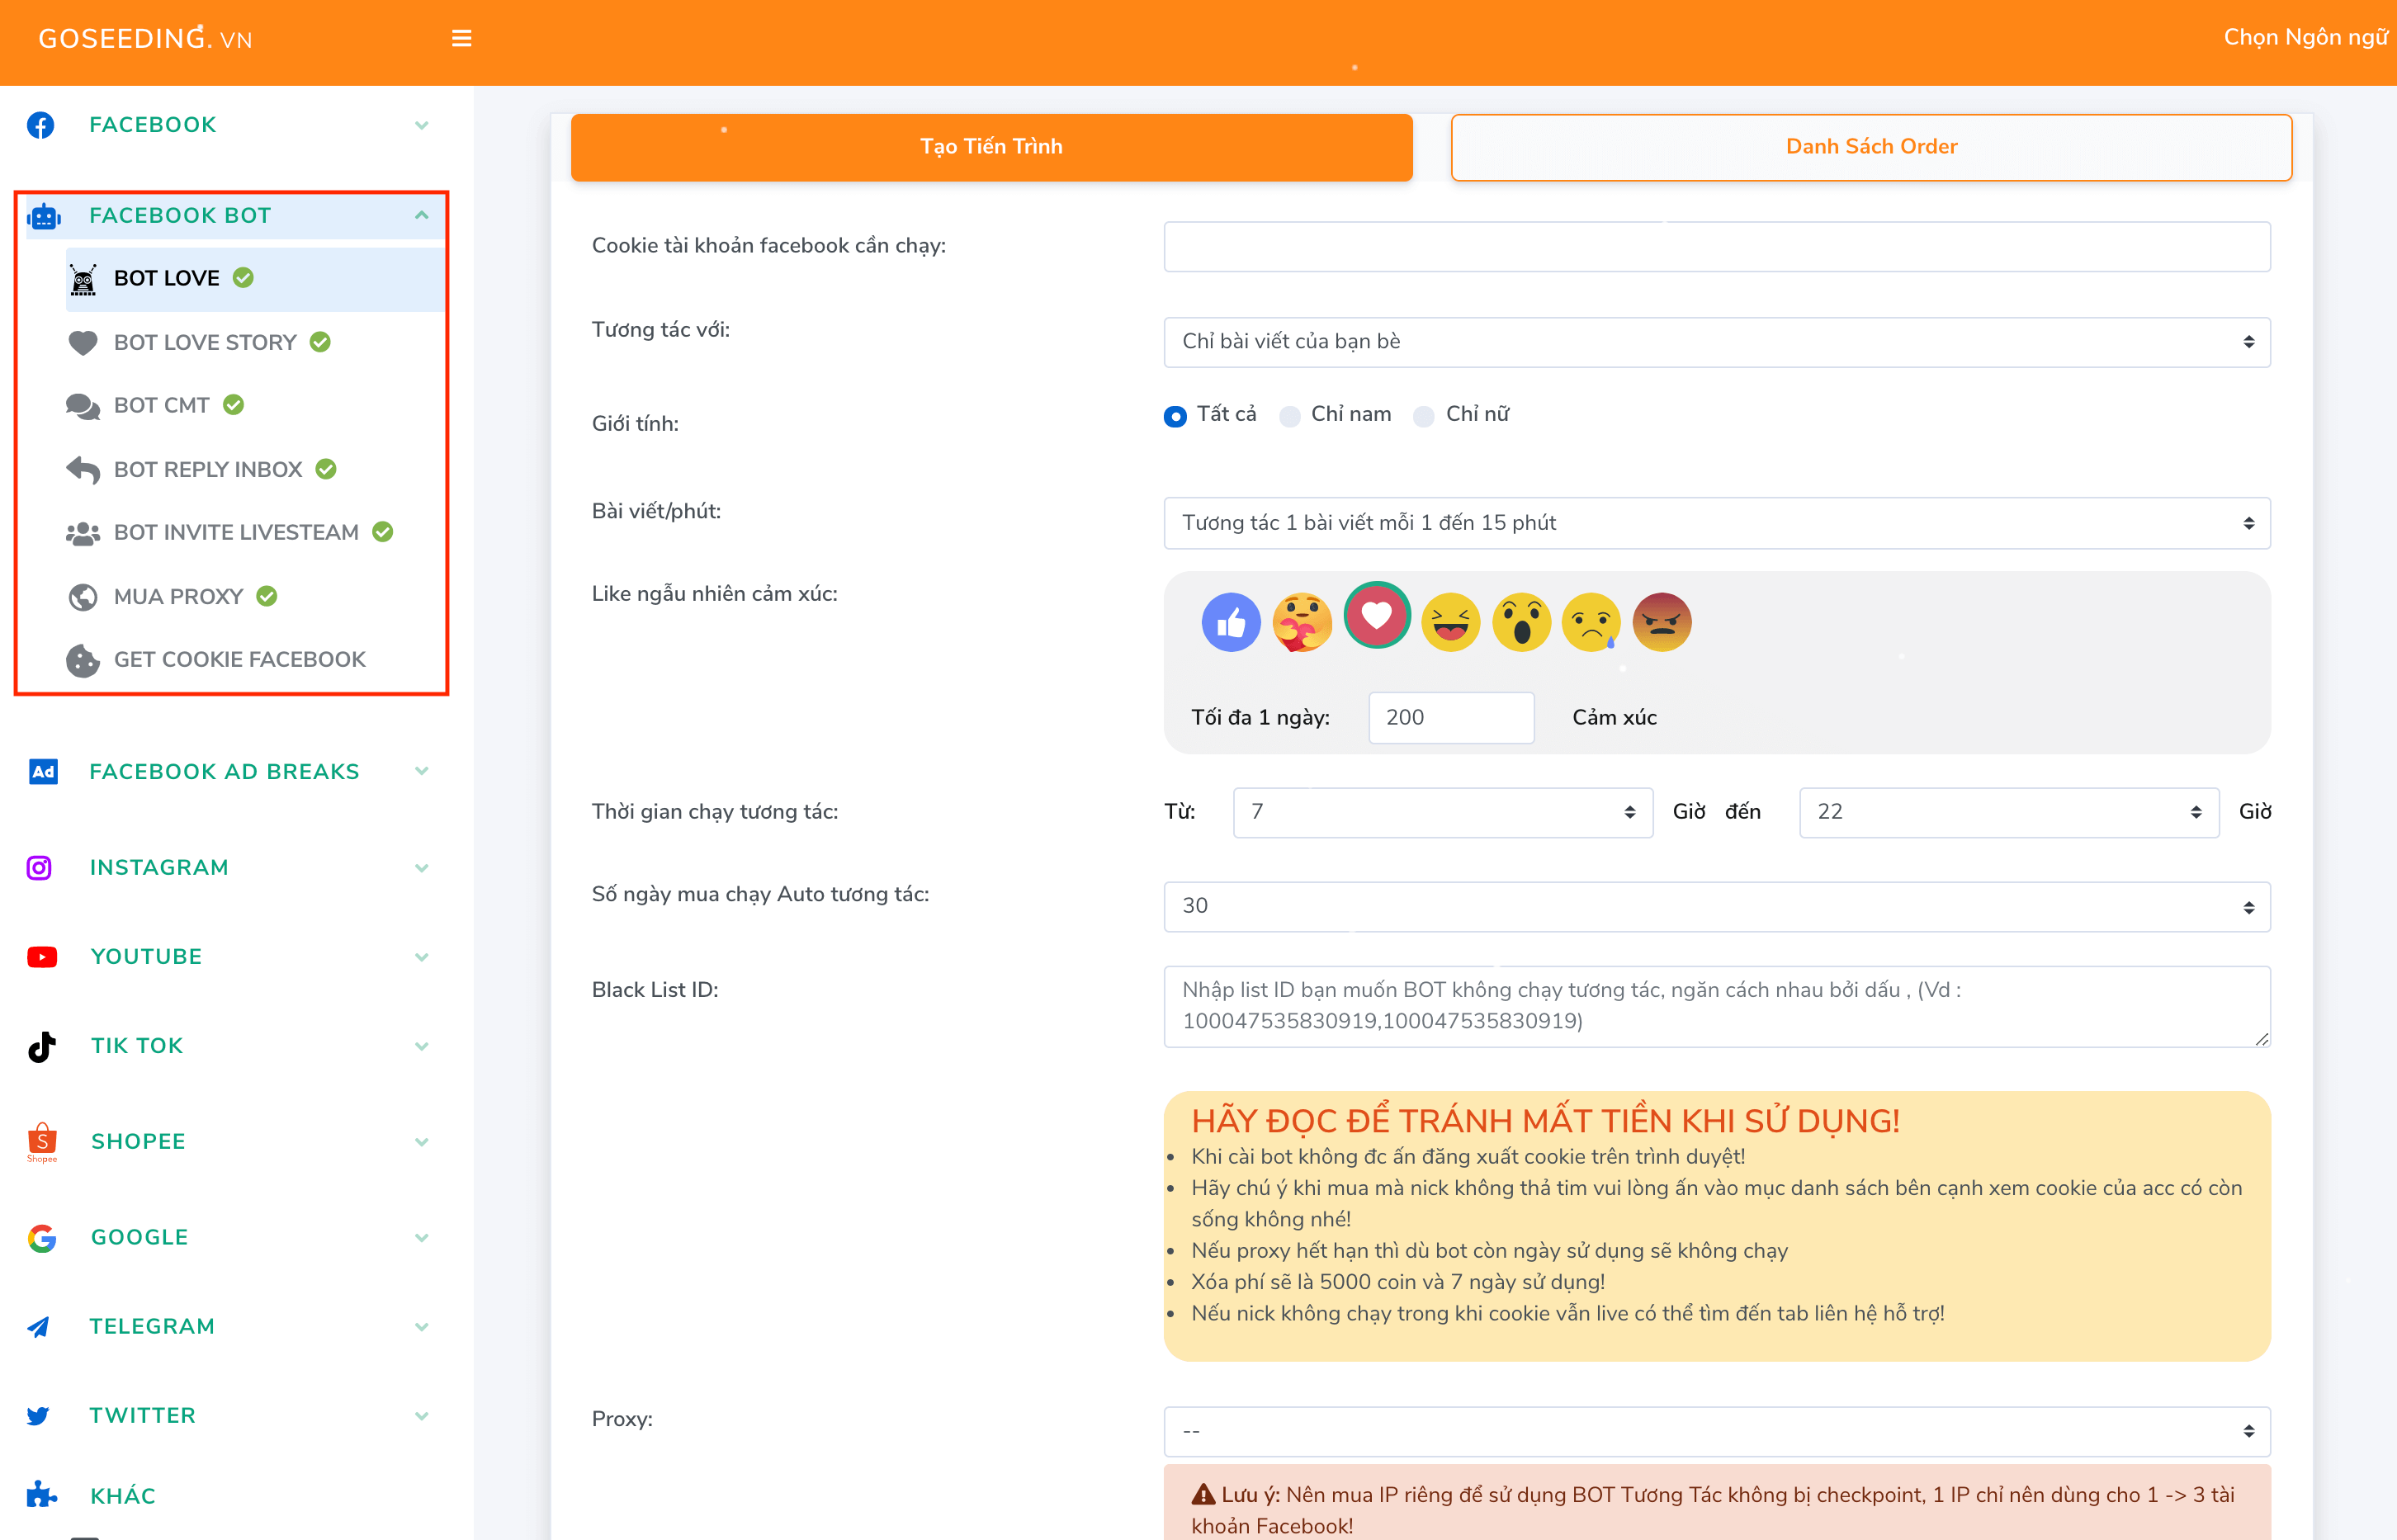Image resolution: width=2397 pixels, height=1540 pixels.
Task: Collapse the FACEBOOK BOT section chevron
Action: pyautogui.click(x=422, y=216)
